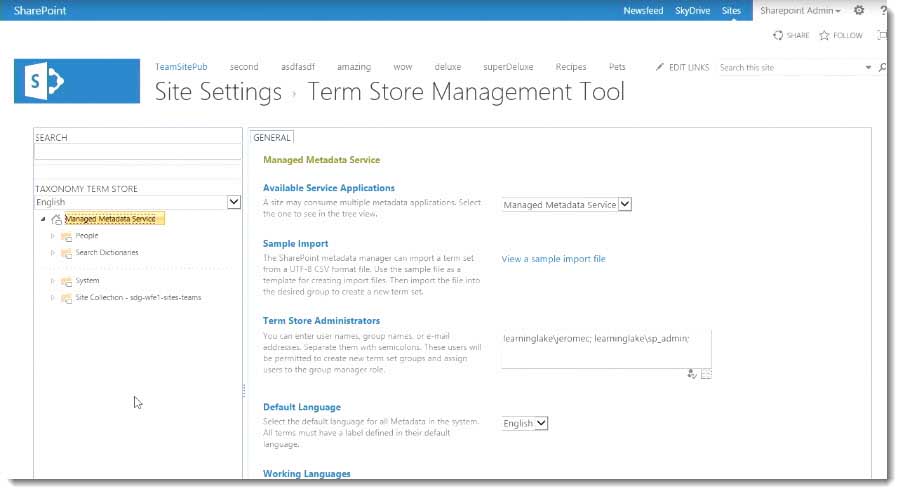Image resolution: width=902 pixels, height=494 pixels.
Task: Click the SharePoint site logo
Action: [x=77, y=81]
